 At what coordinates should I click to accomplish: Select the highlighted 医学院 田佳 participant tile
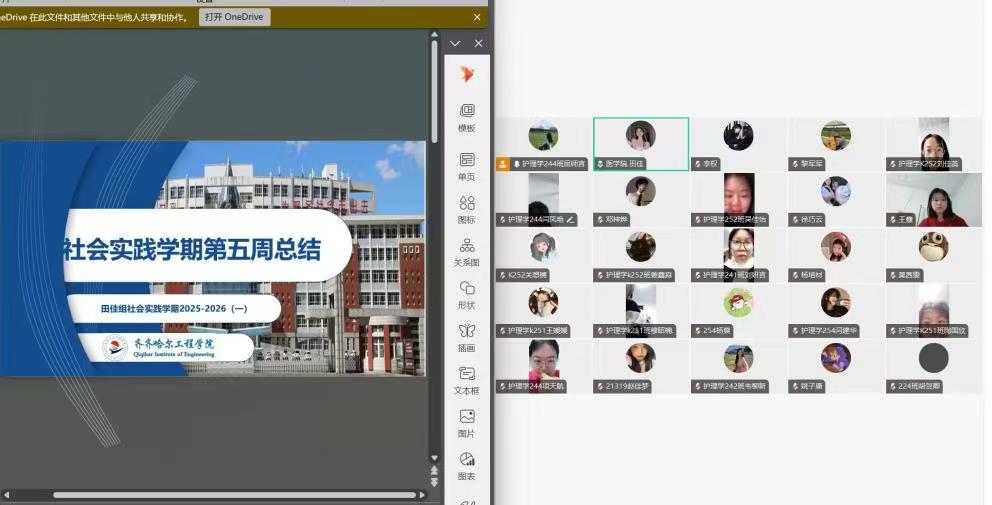point(640,144)
